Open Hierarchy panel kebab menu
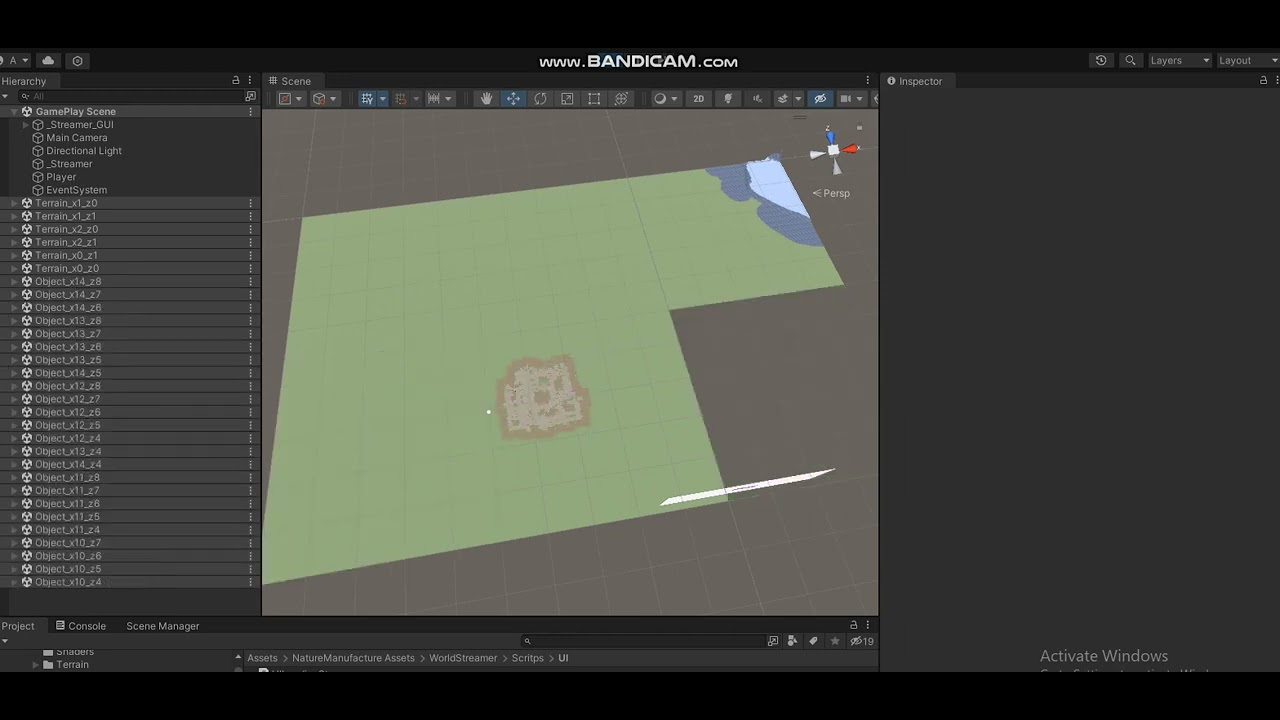This screenshot has height=720, width=1280. 250,81
